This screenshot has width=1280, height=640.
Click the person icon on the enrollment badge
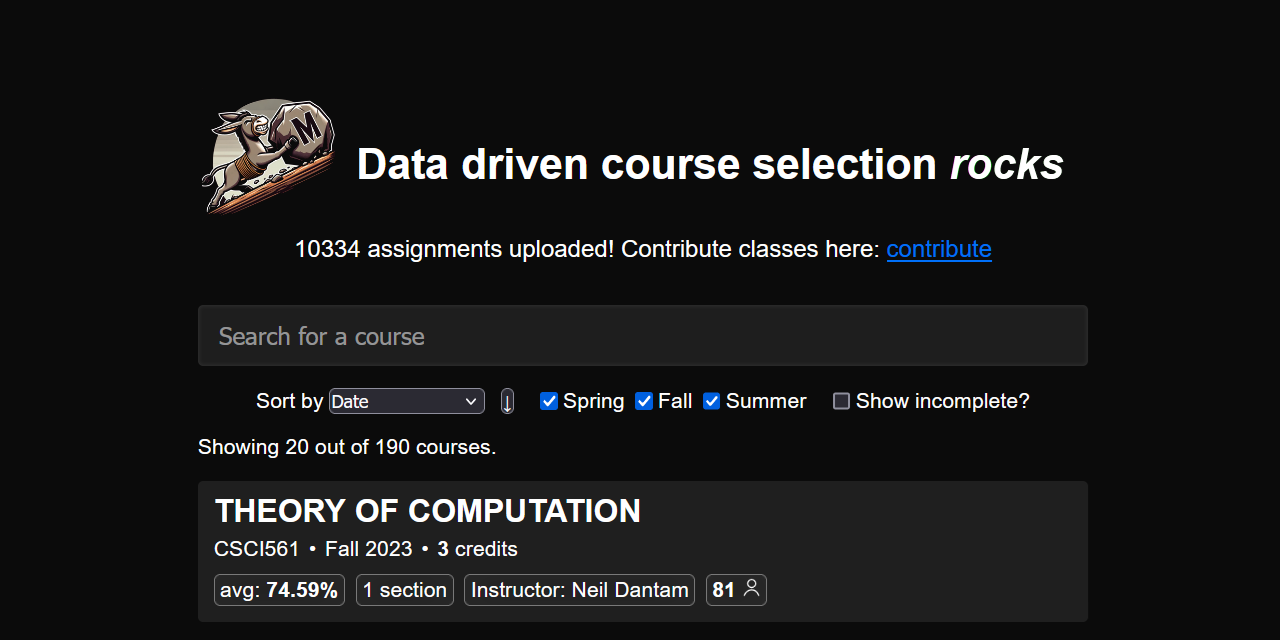click(750, 590)
